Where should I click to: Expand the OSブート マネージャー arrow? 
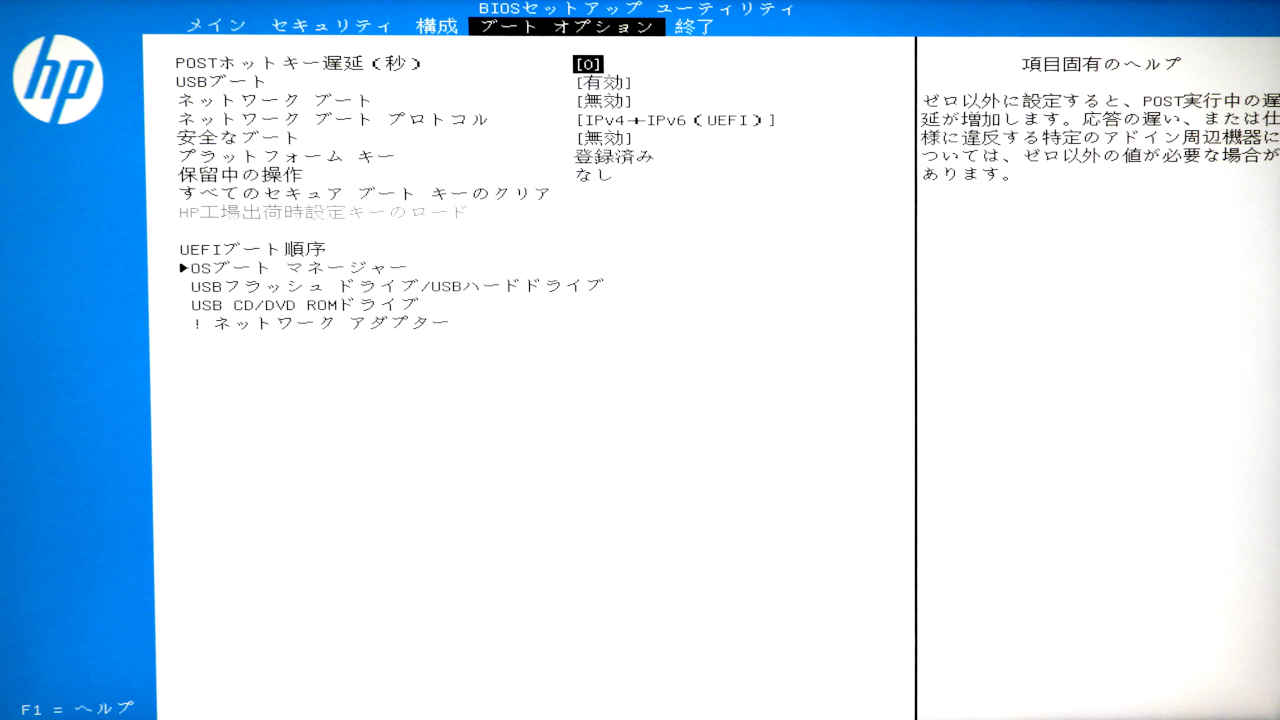coord(184,268)
